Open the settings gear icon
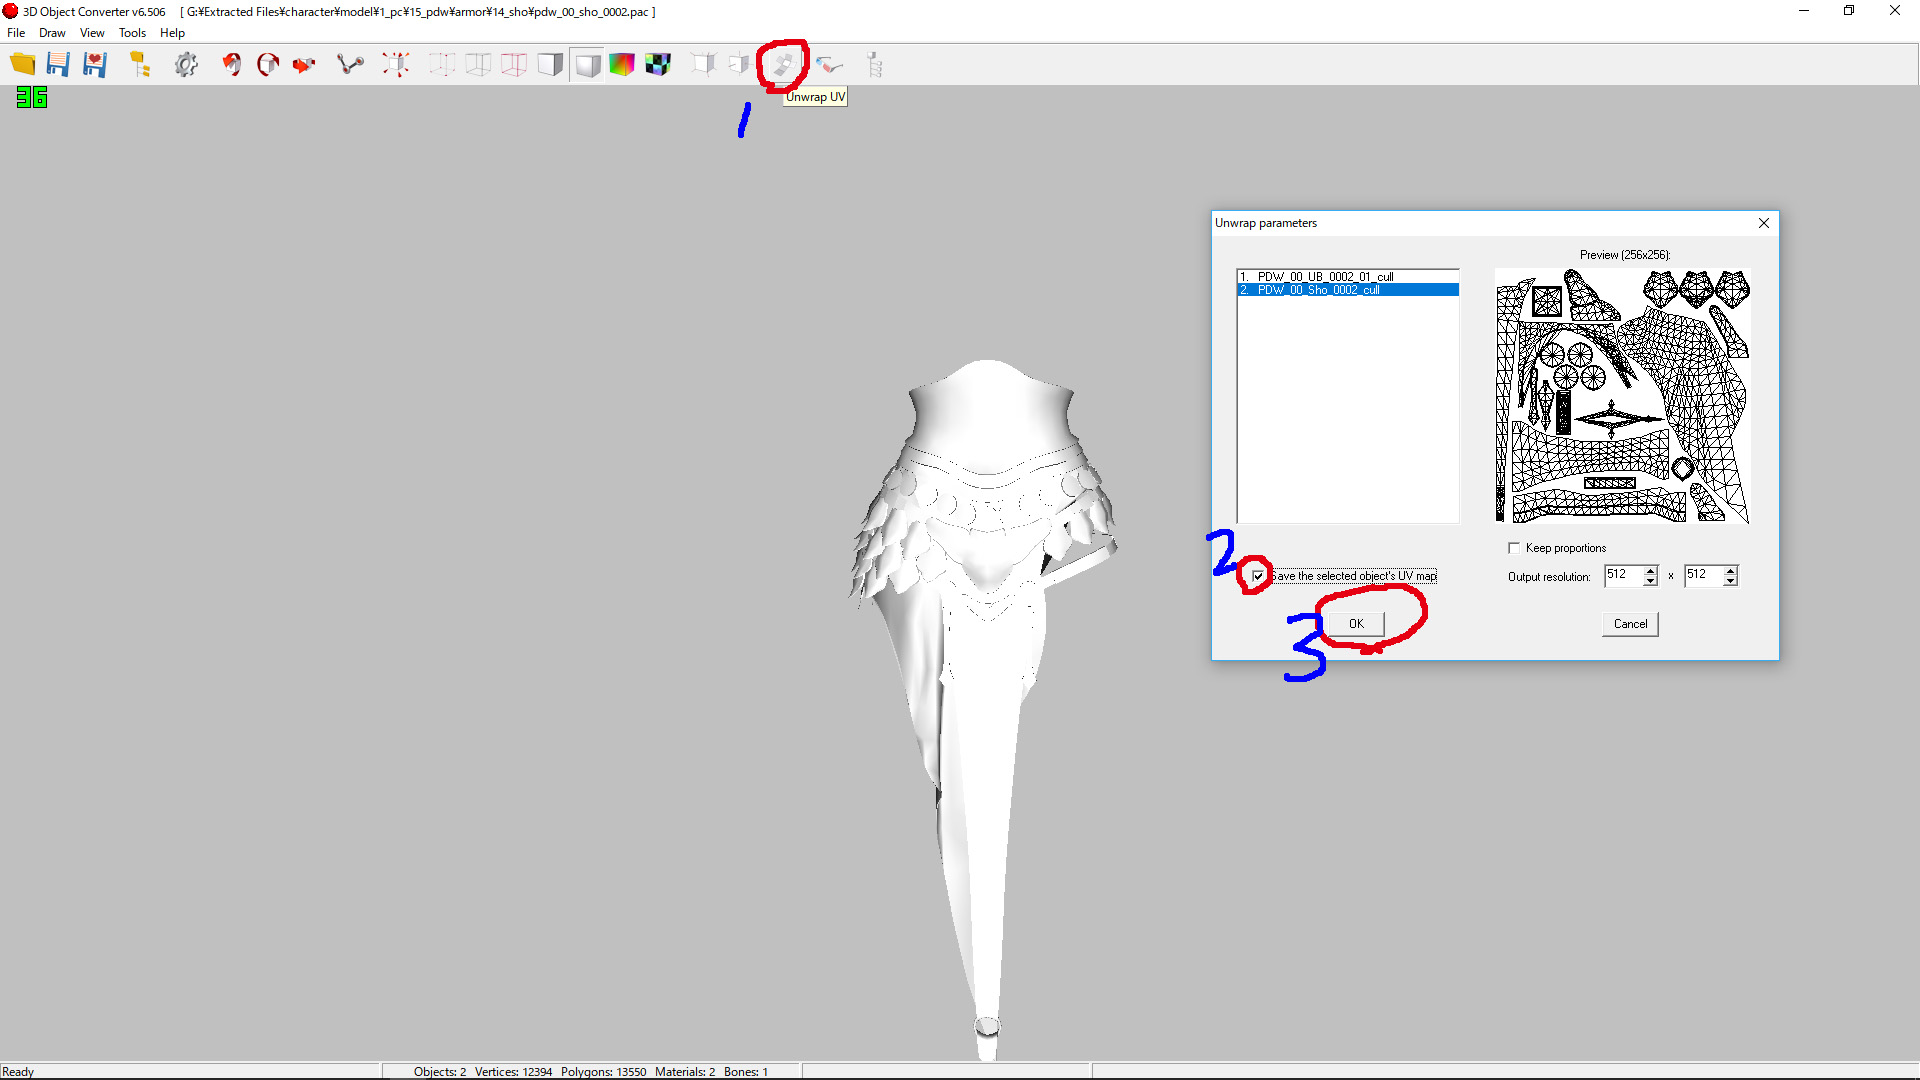This screenshot has width=1920, height=1080. click(x=186, y=65)
